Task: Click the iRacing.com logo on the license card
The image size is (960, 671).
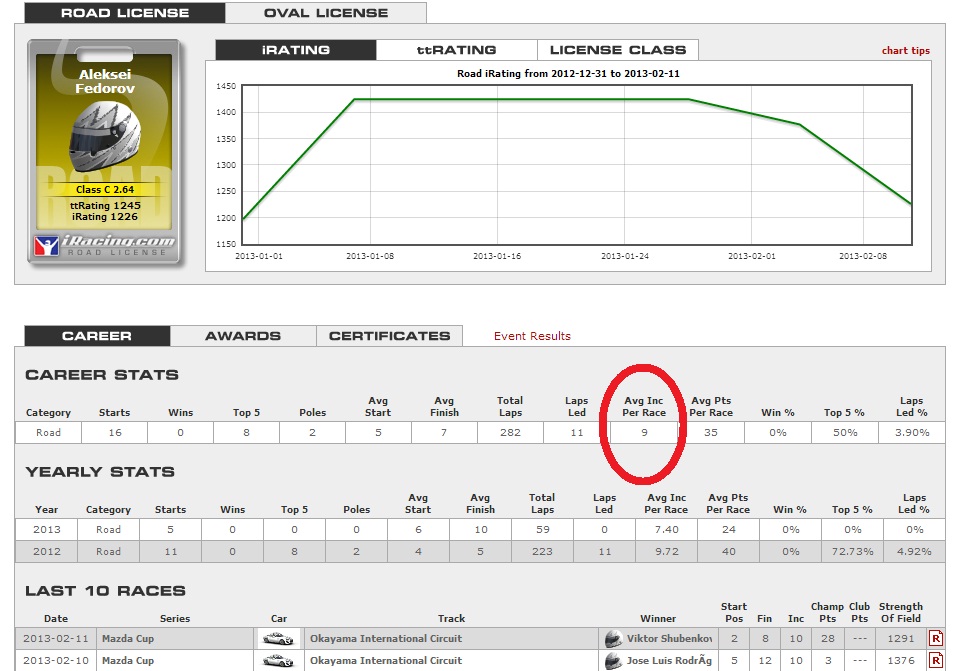Action: [x=105, y=244]
